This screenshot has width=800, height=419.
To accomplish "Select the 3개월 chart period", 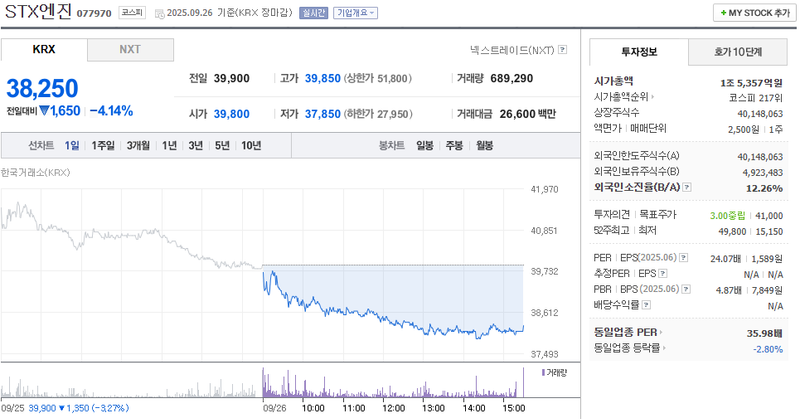I will [x=138, y=145].
